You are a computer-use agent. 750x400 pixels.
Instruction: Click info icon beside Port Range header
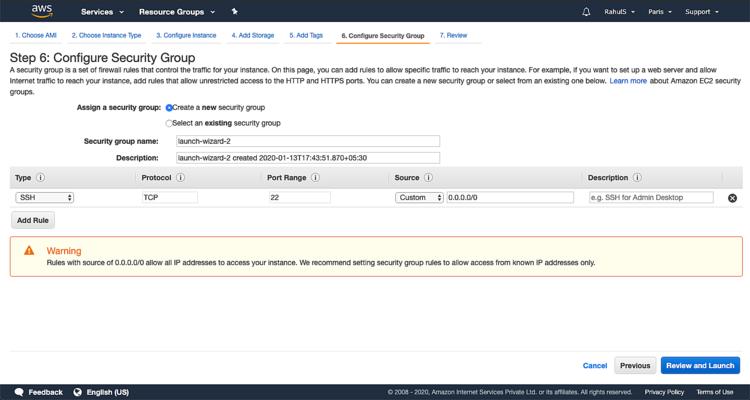(315, 178)
